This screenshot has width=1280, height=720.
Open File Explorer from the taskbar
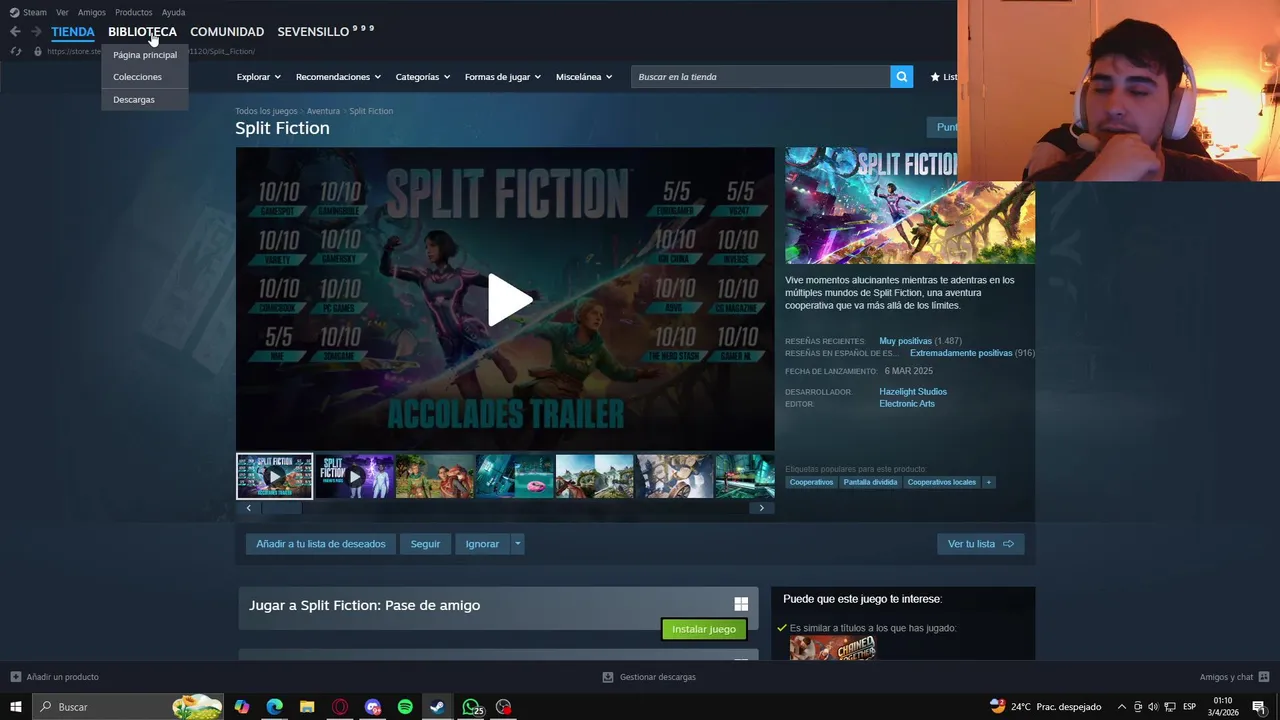pyautogui.click(x=307, y=707)
